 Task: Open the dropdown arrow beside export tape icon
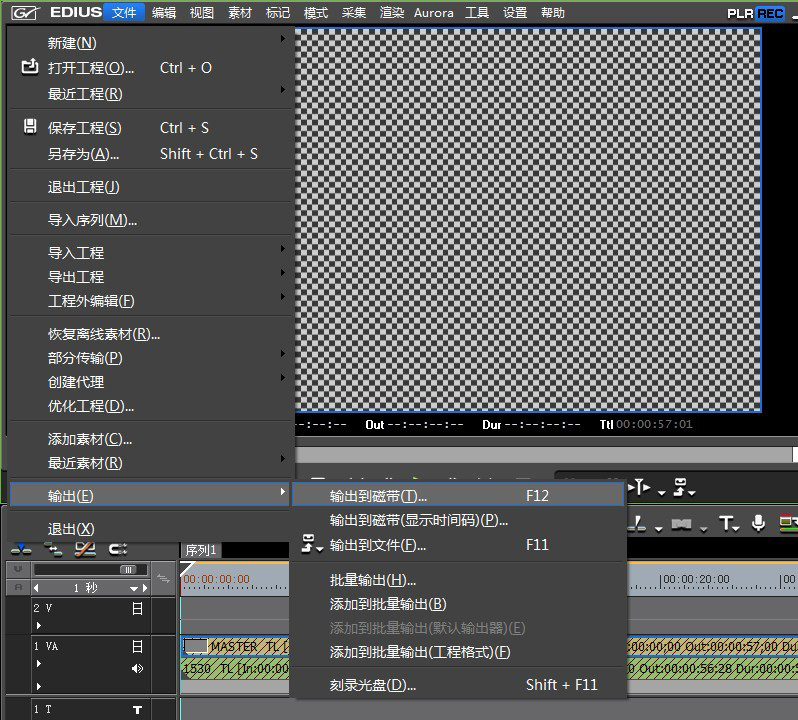pos(692,493)
